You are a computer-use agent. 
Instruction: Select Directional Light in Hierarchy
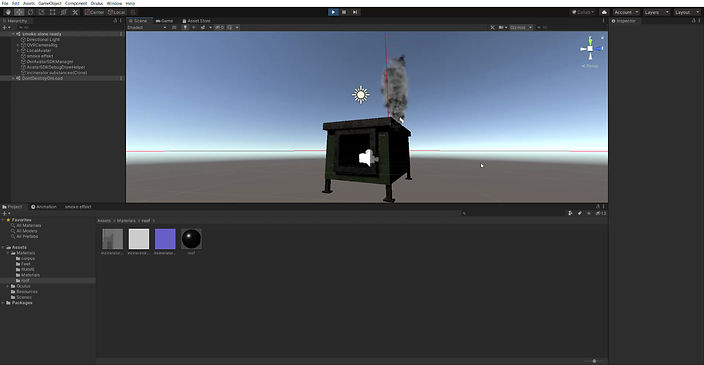pos(43,40)
